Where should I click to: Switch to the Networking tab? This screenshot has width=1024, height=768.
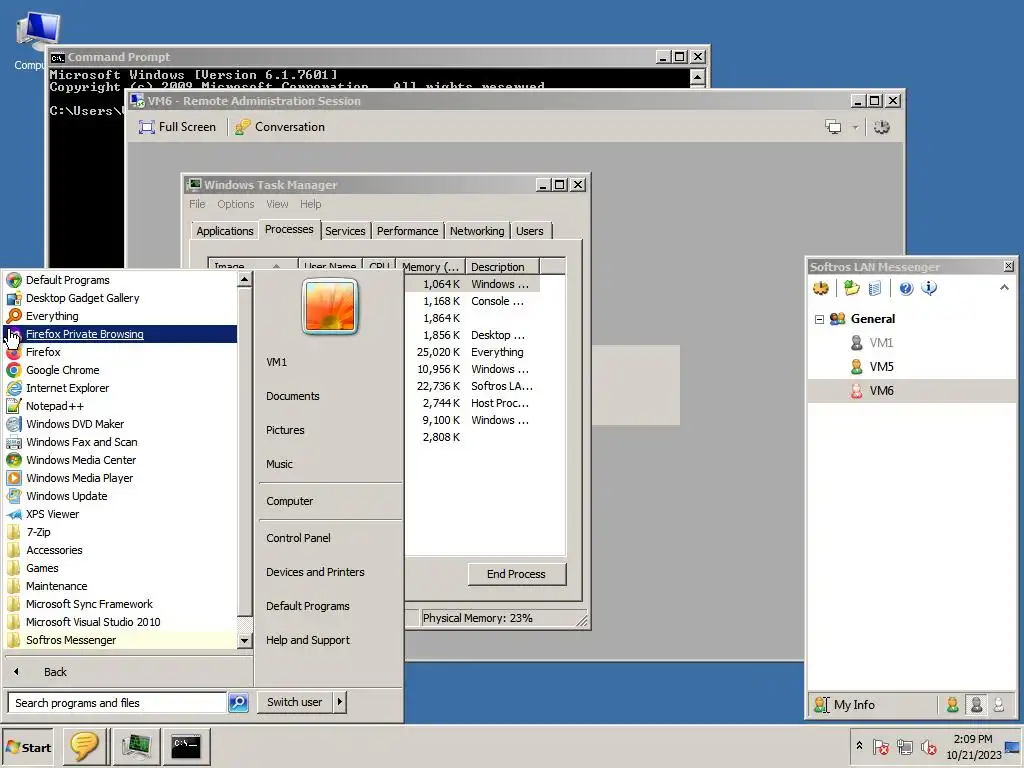click(477, 231)
